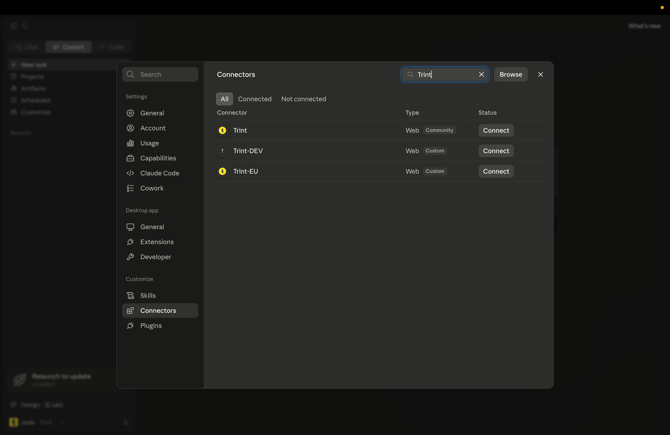Viewport: 670px width, 435px height.
Task: Open Developer settings
Action: pyautogui.click(x=160, y=257)
